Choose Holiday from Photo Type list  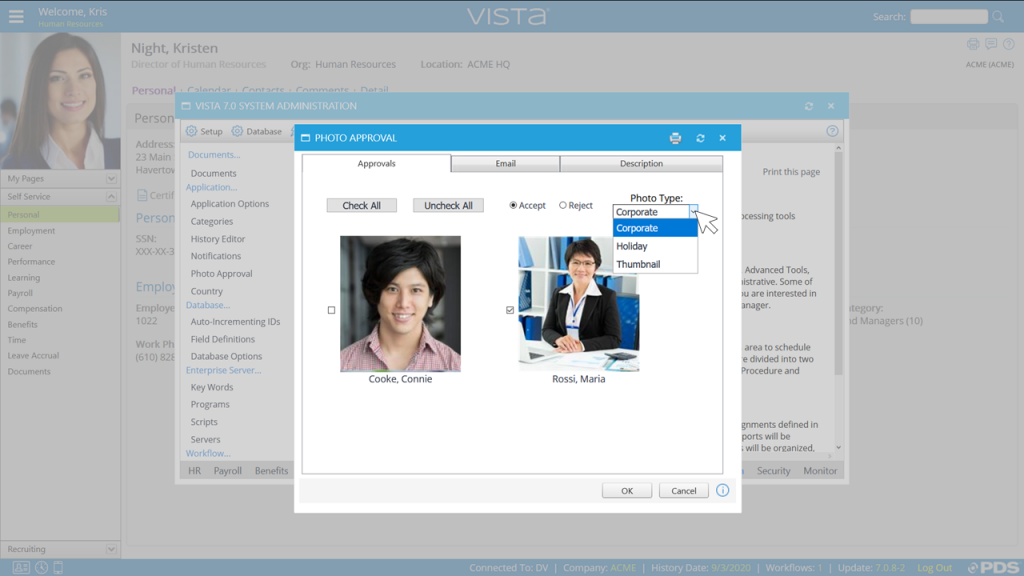click(655, 246)
